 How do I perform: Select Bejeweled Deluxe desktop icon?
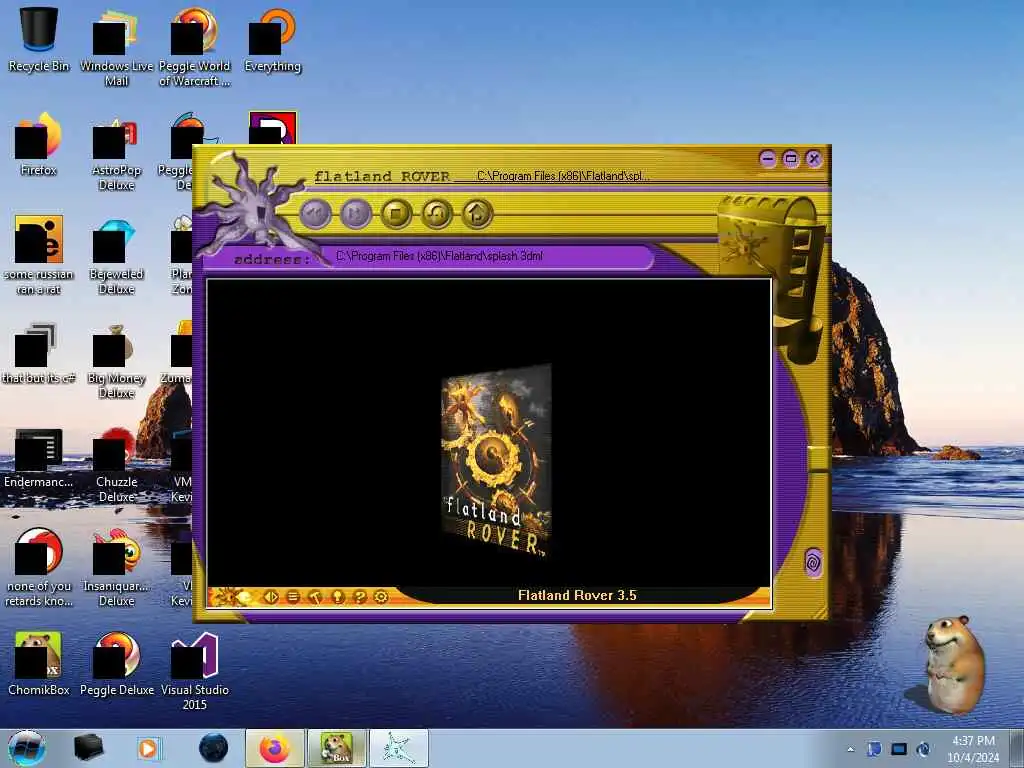(116, 256)
